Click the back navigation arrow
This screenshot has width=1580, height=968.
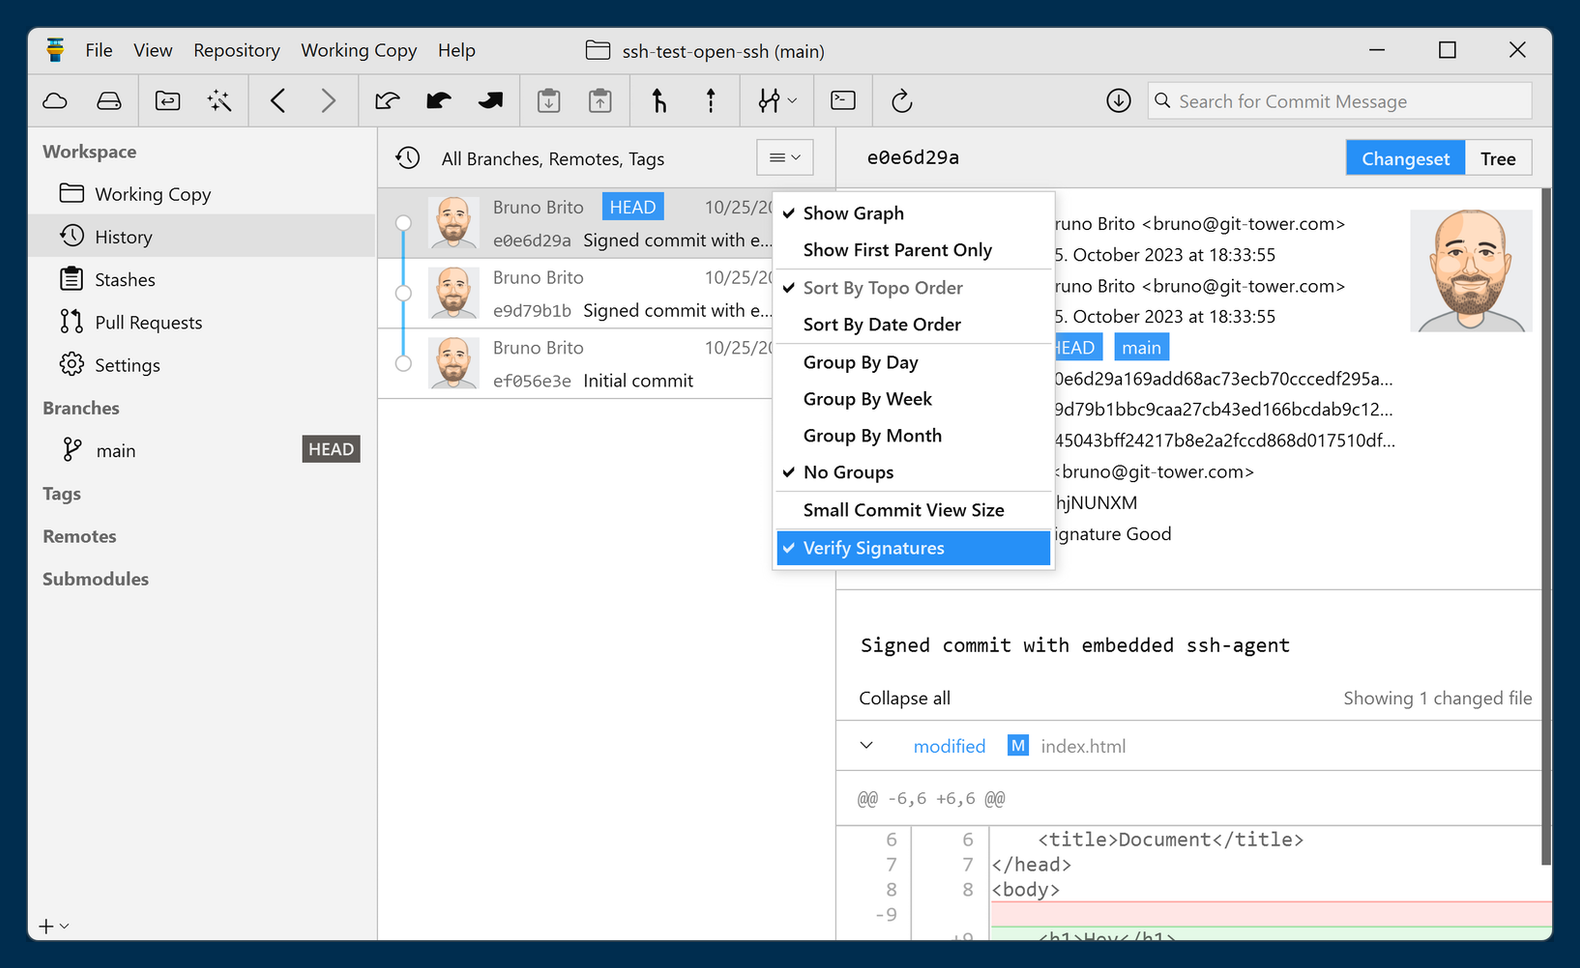pos(278,101)
